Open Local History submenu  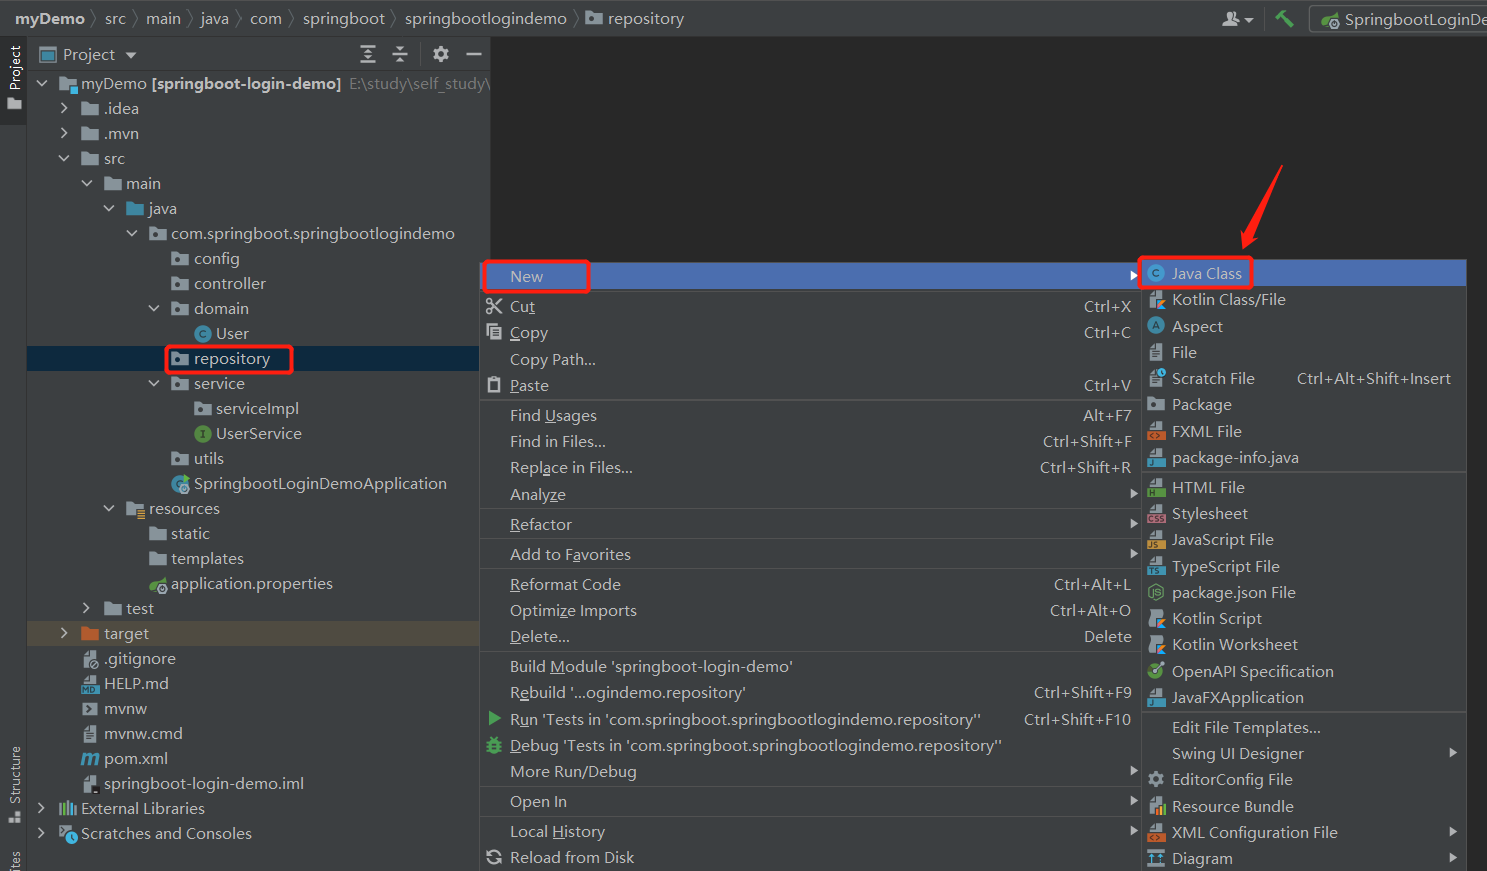coord(811,831)
